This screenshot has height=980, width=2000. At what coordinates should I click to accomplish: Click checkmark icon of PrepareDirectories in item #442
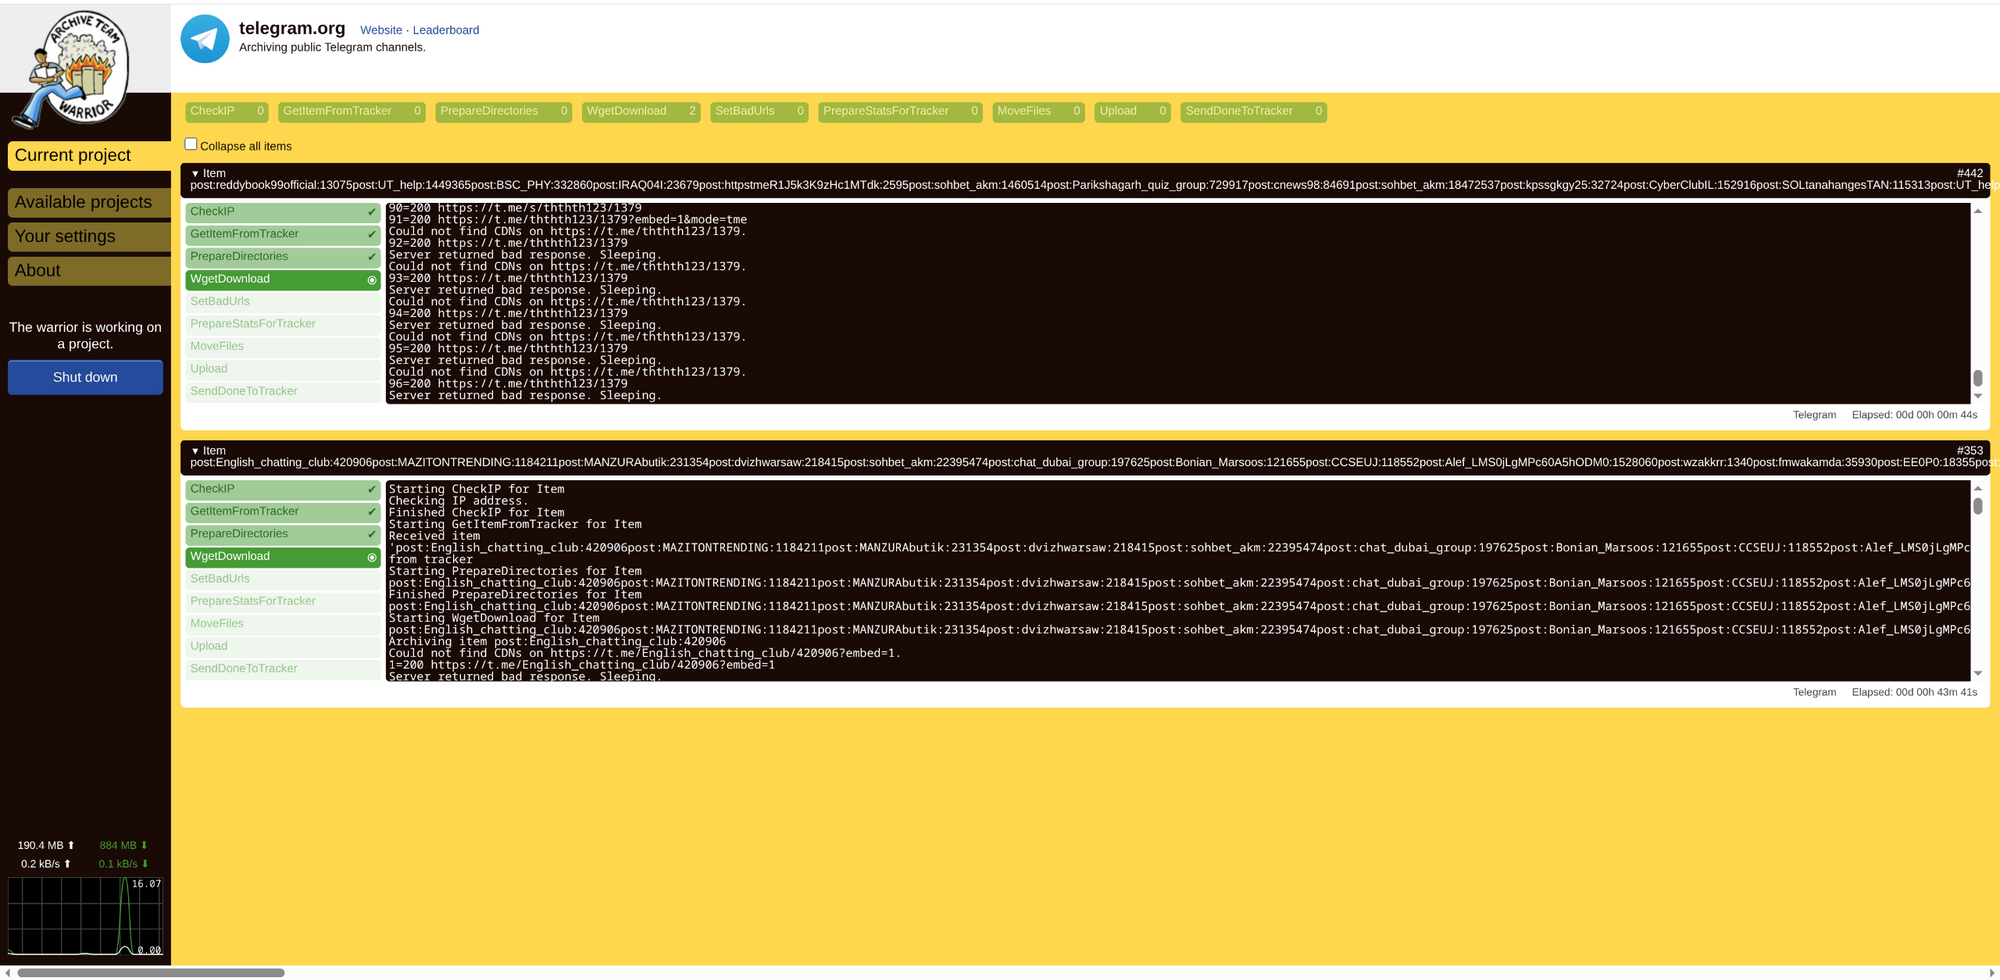(x=372, y=257)
